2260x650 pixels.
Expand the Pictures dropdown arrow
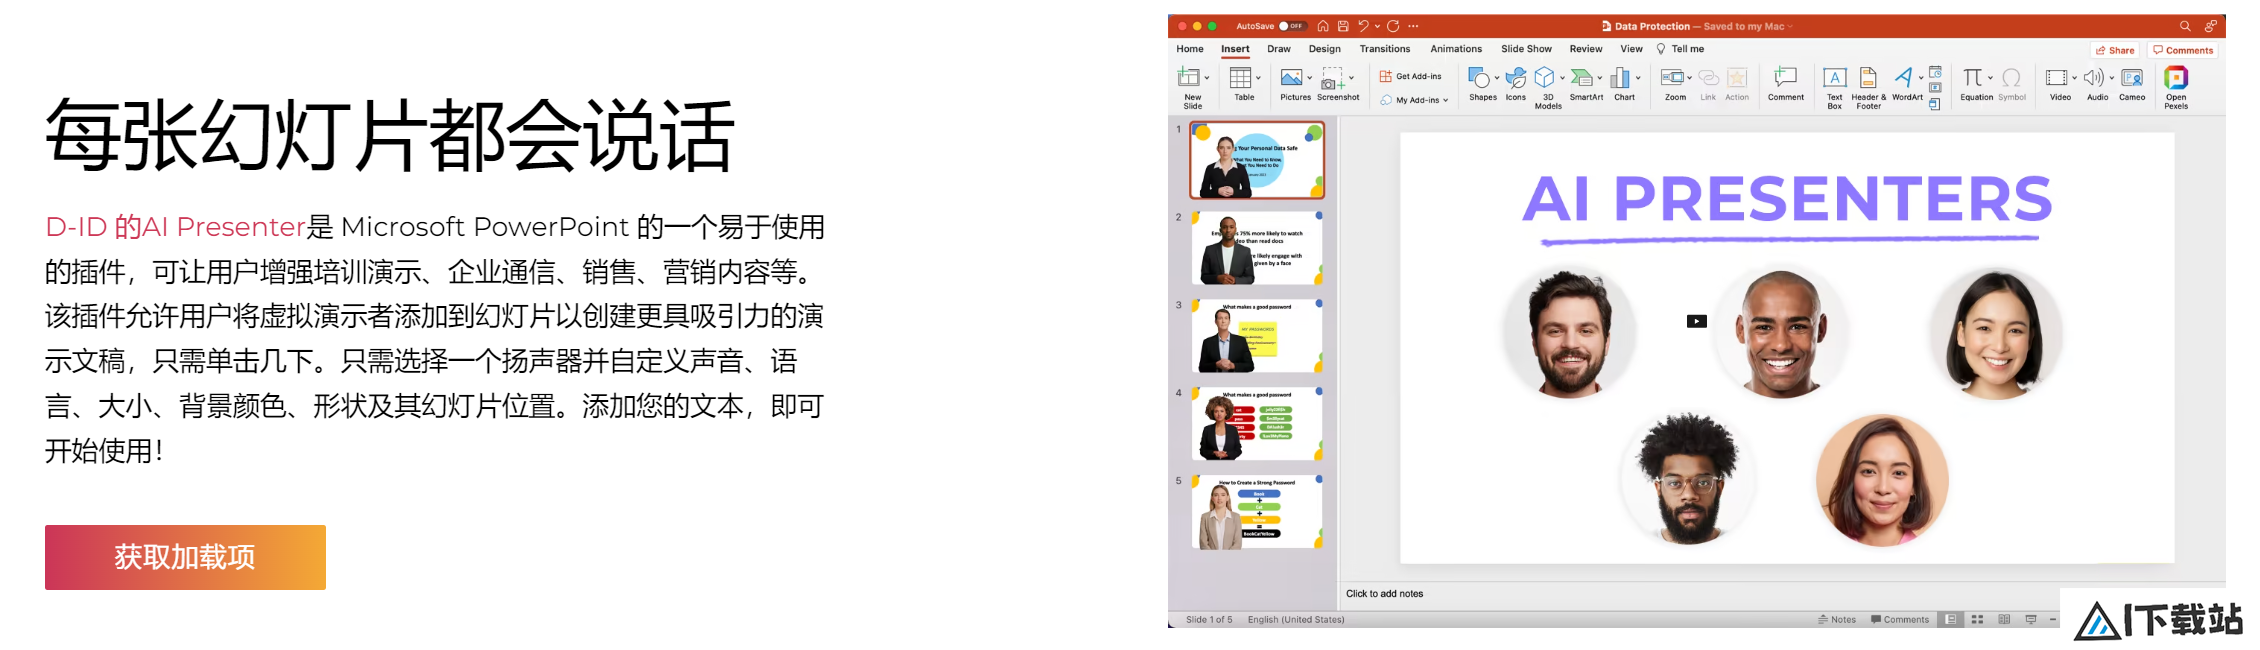1310,78
